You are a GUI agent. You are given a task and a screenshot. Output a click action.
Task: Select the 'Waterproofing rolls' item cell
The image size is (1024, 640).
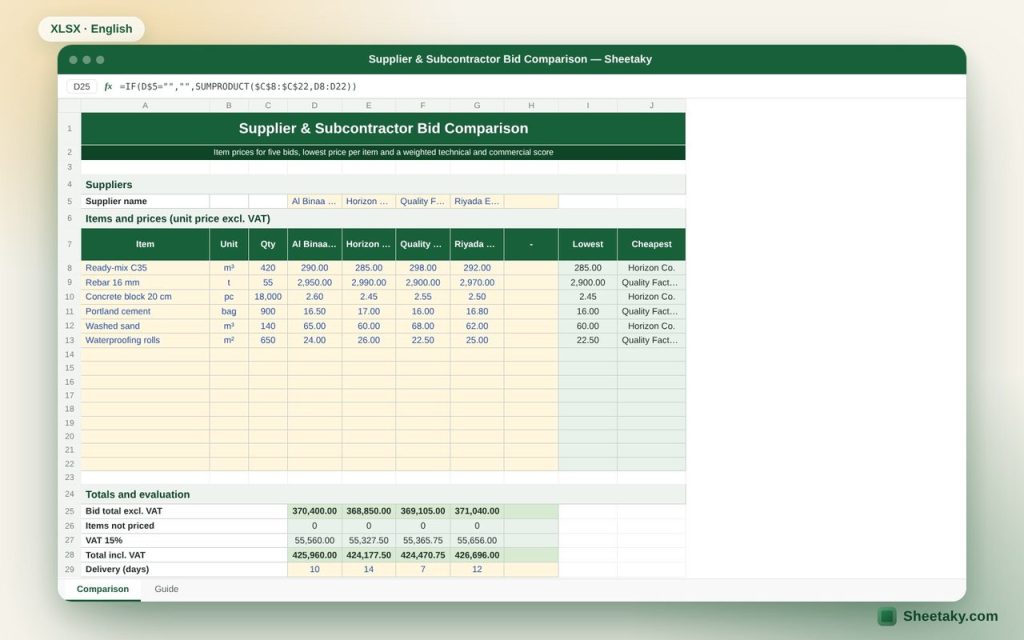[x=145, y=340]
